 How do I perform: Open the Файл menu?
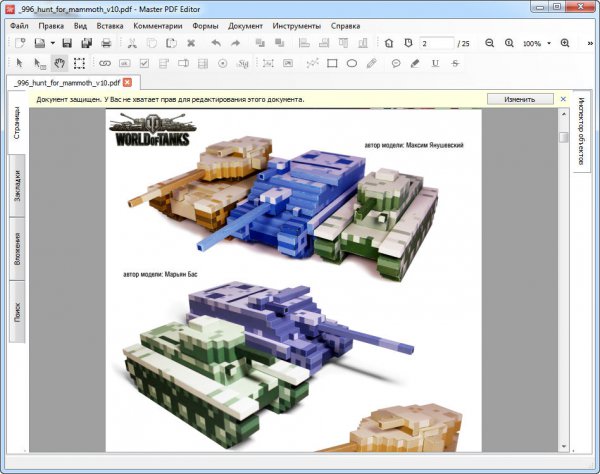tap(19, 26)
